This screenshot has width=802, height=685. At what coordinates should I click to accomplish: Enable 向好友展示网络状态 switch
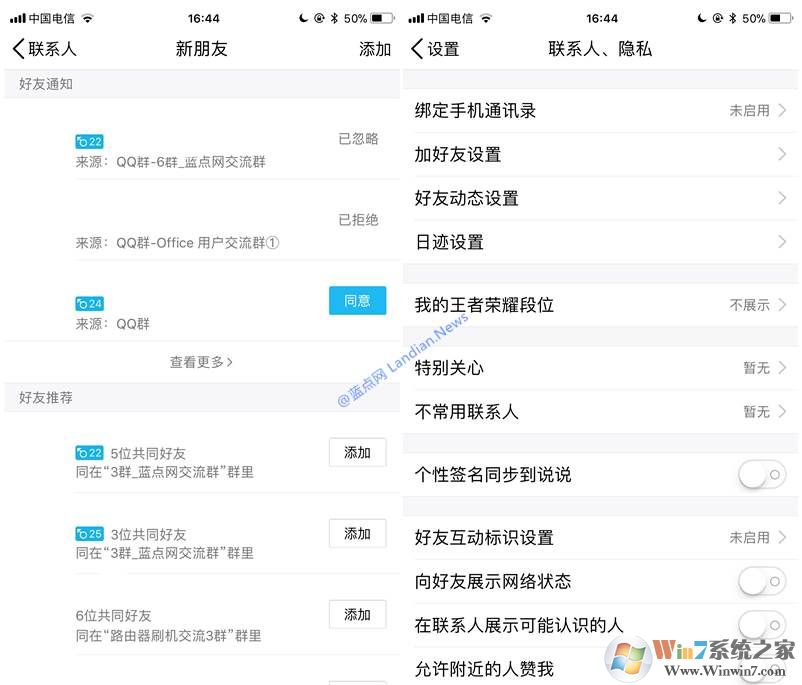pyautogui.click(x=762, y=581)
